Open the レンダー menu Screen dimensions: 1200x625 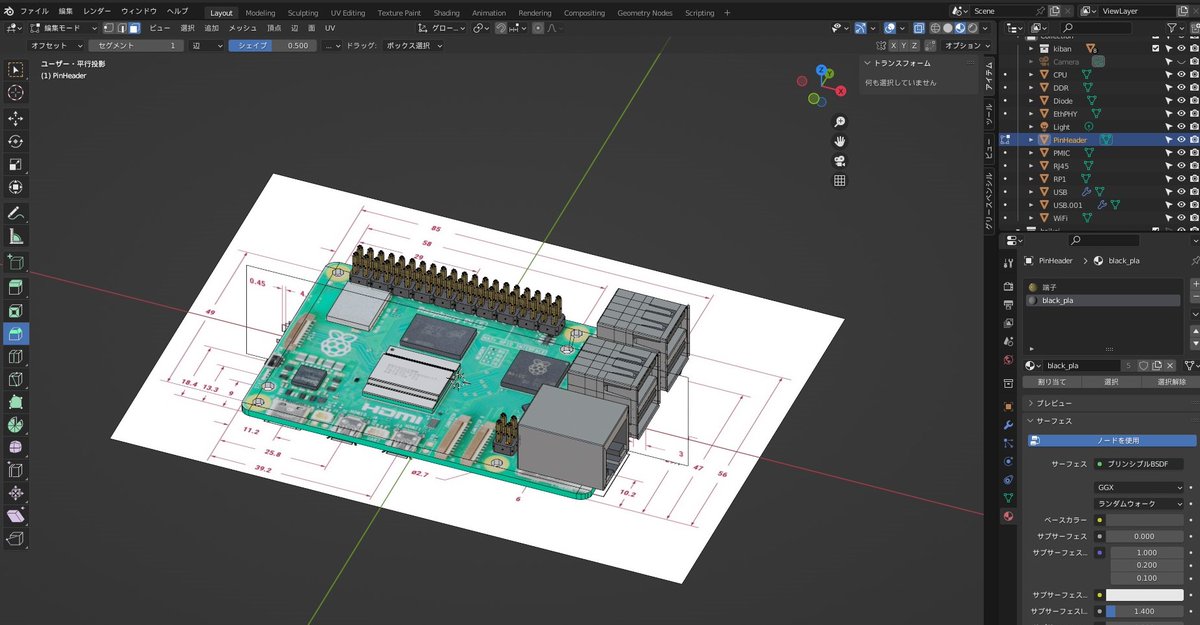click(x=97, y=11)
